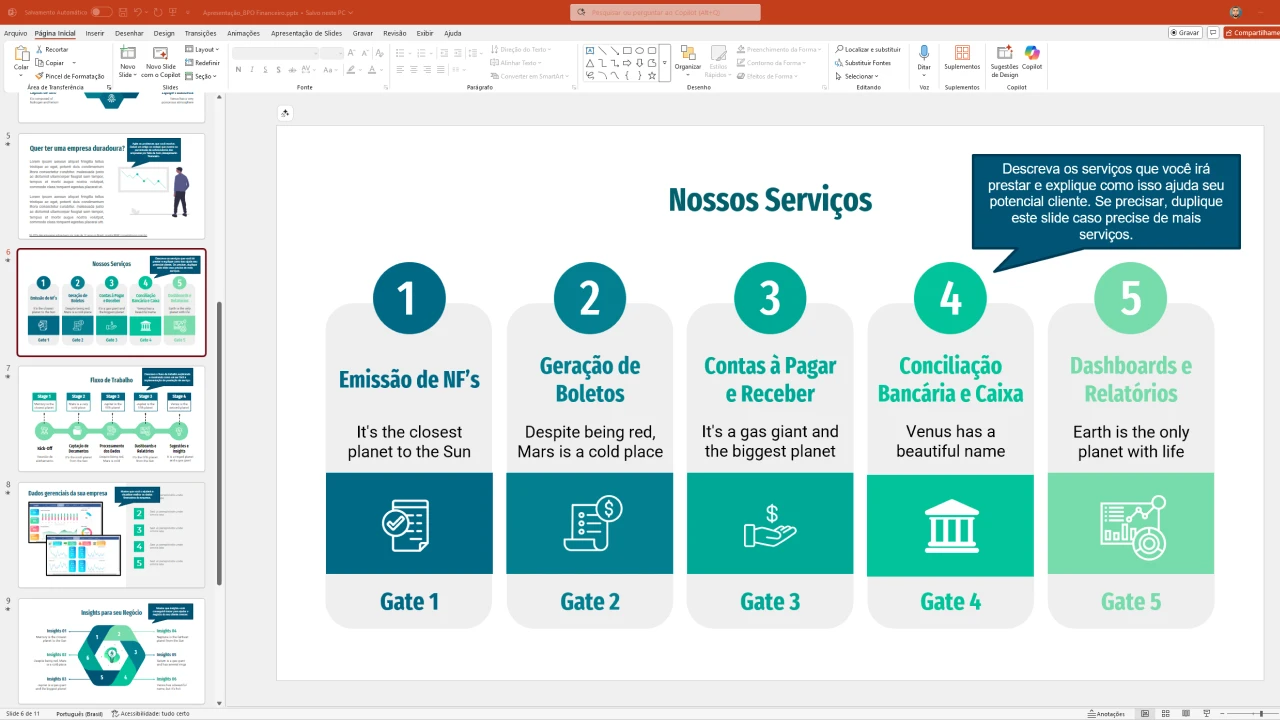Expand the Seção dropdown
Viewport: 1280px width, 720px height.
click(203, 76)
